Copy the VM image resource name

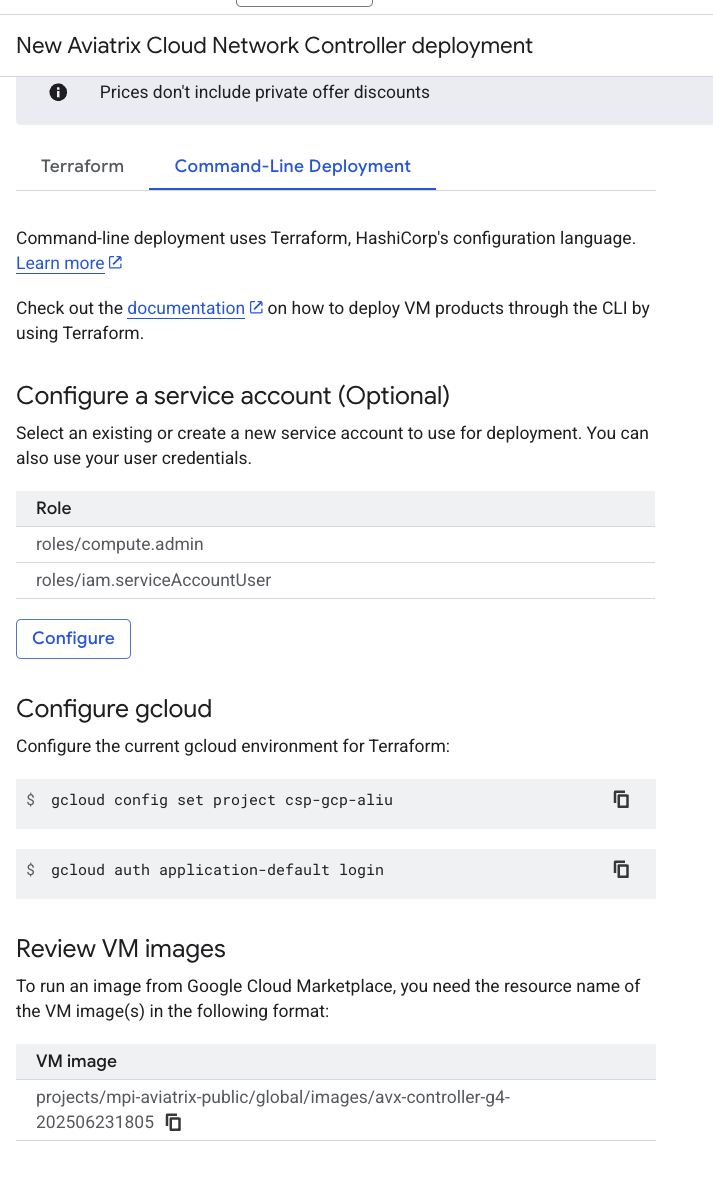click(174, 1122)
